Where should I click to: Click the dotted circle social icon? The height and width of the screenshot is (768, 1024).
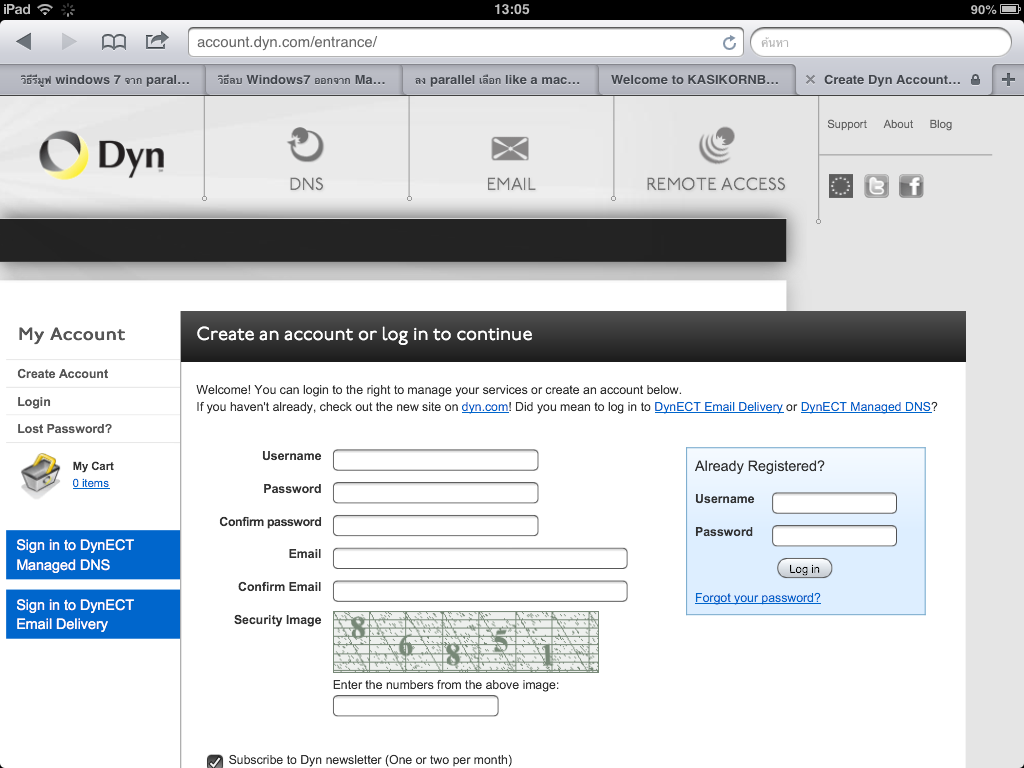(840, 186)
